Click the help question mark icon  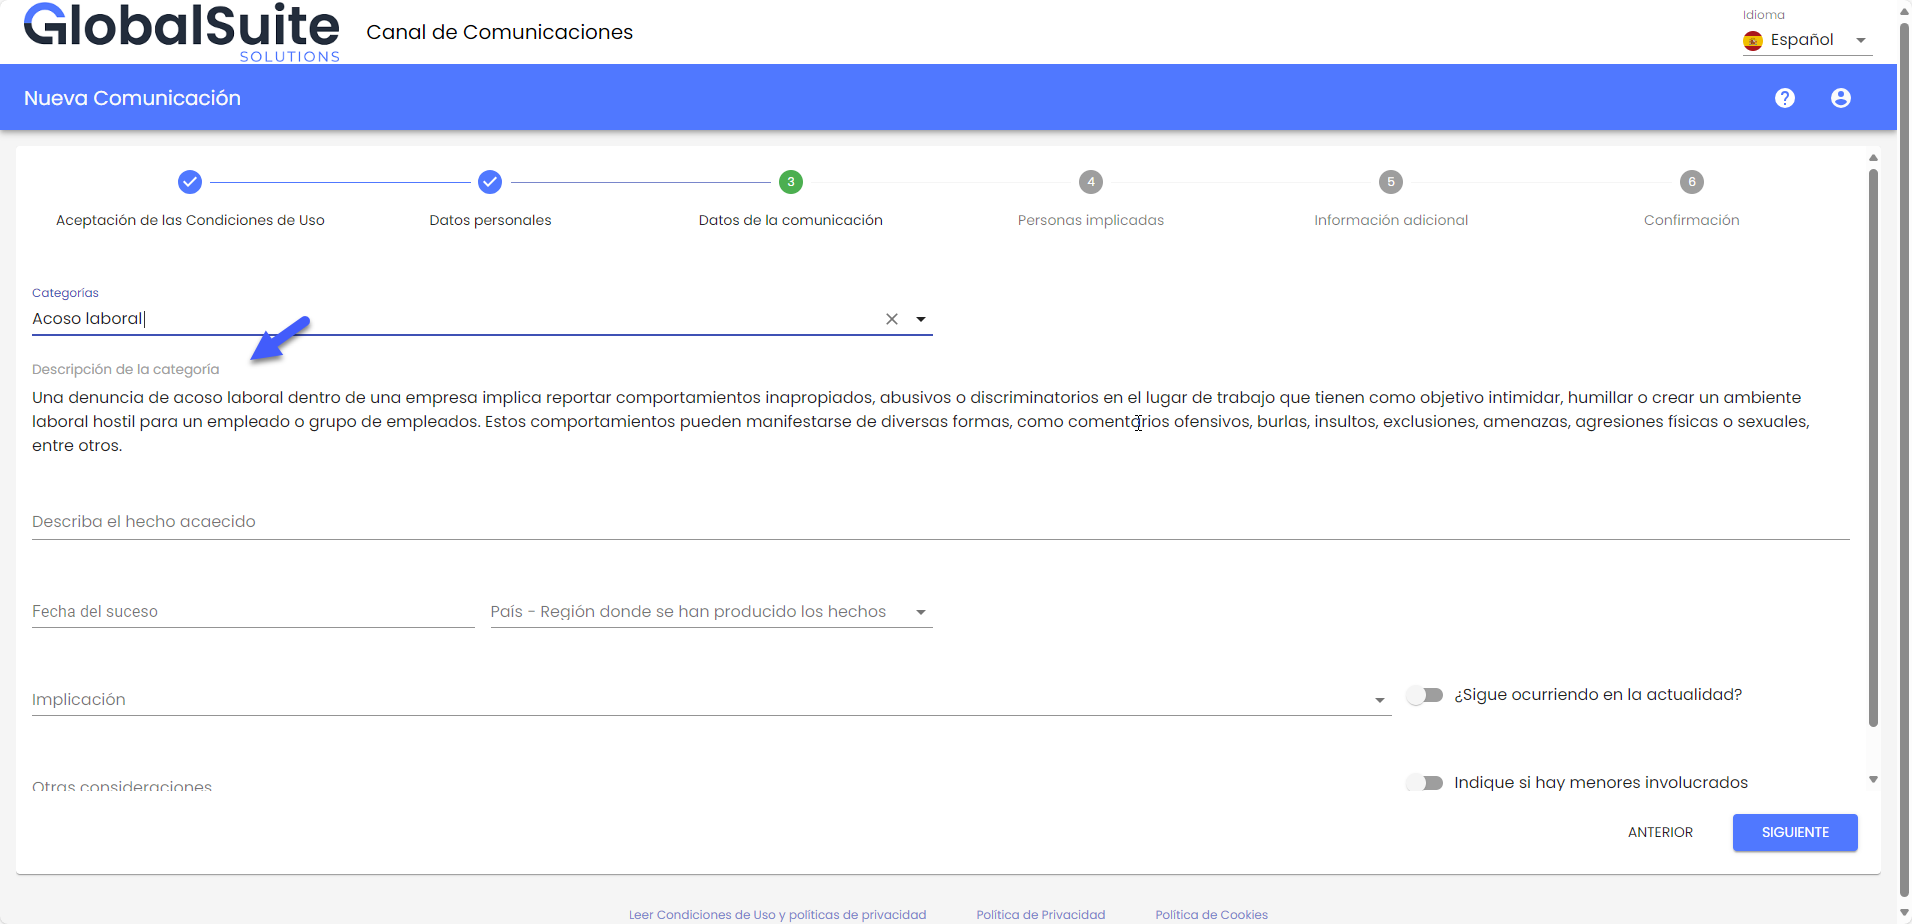1784,98
